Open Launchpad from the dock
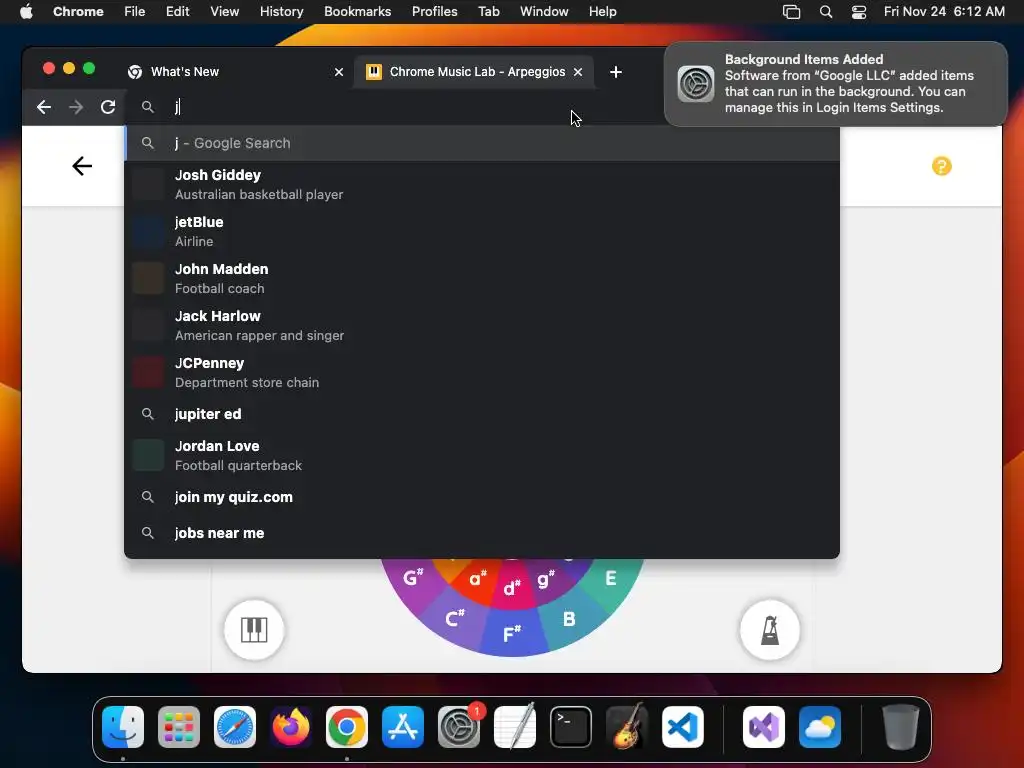Viewport: 1024px width, 768px height. [179, 727]
